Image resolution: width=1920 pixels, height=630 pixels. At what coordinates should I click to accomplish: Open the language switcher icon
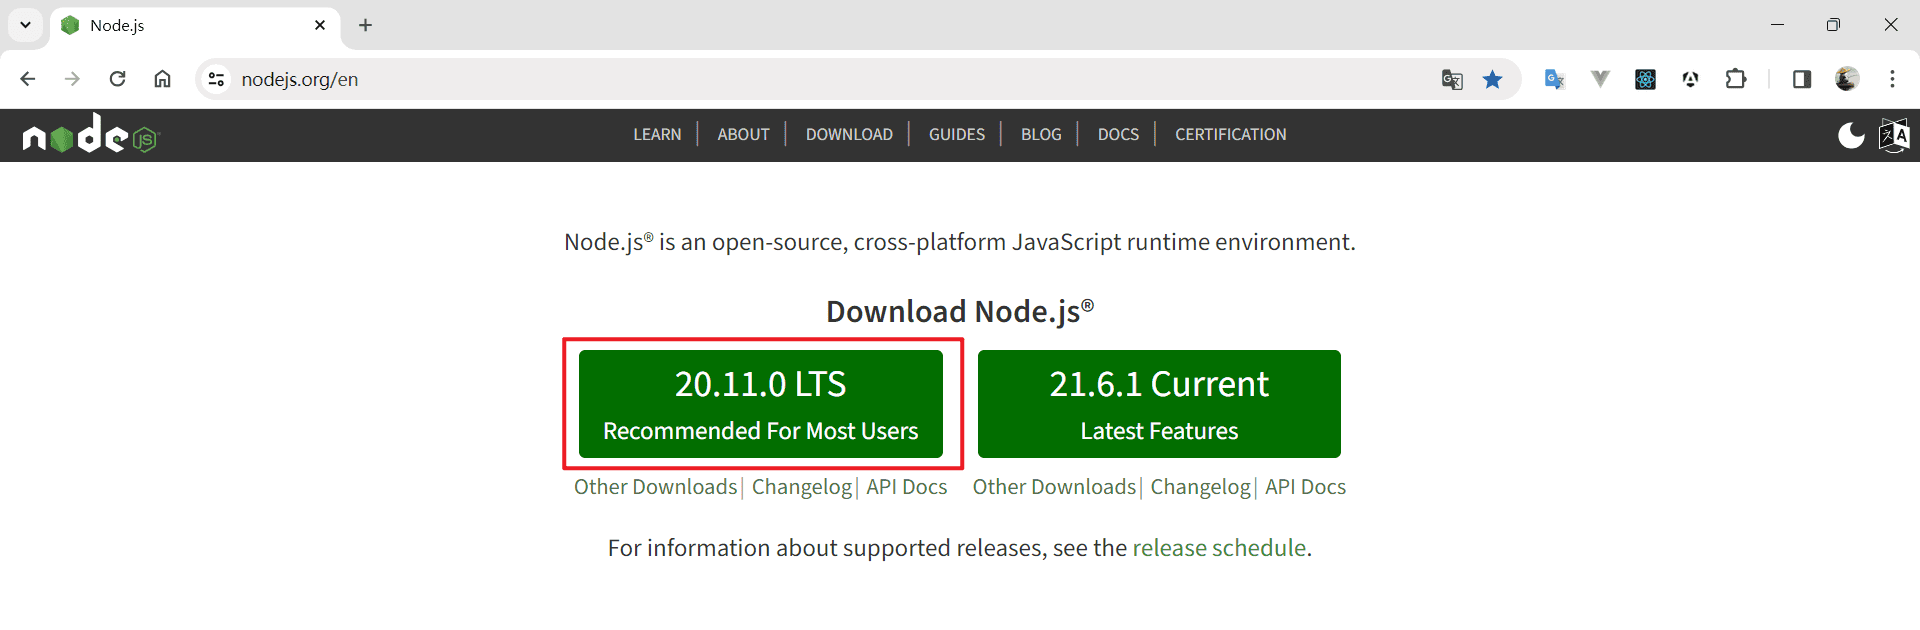[x=1894, y=135]
